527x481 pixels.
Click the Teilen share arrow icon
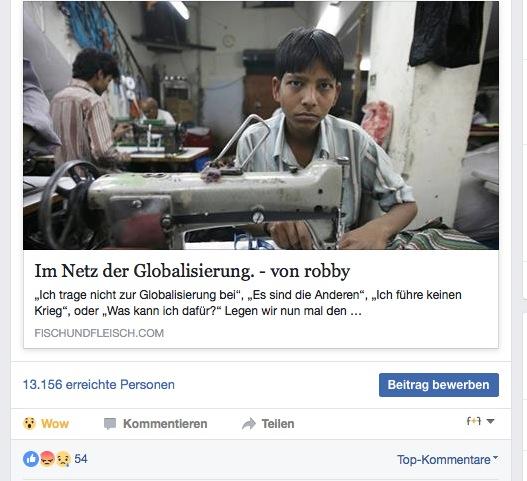tap(249, 424)
